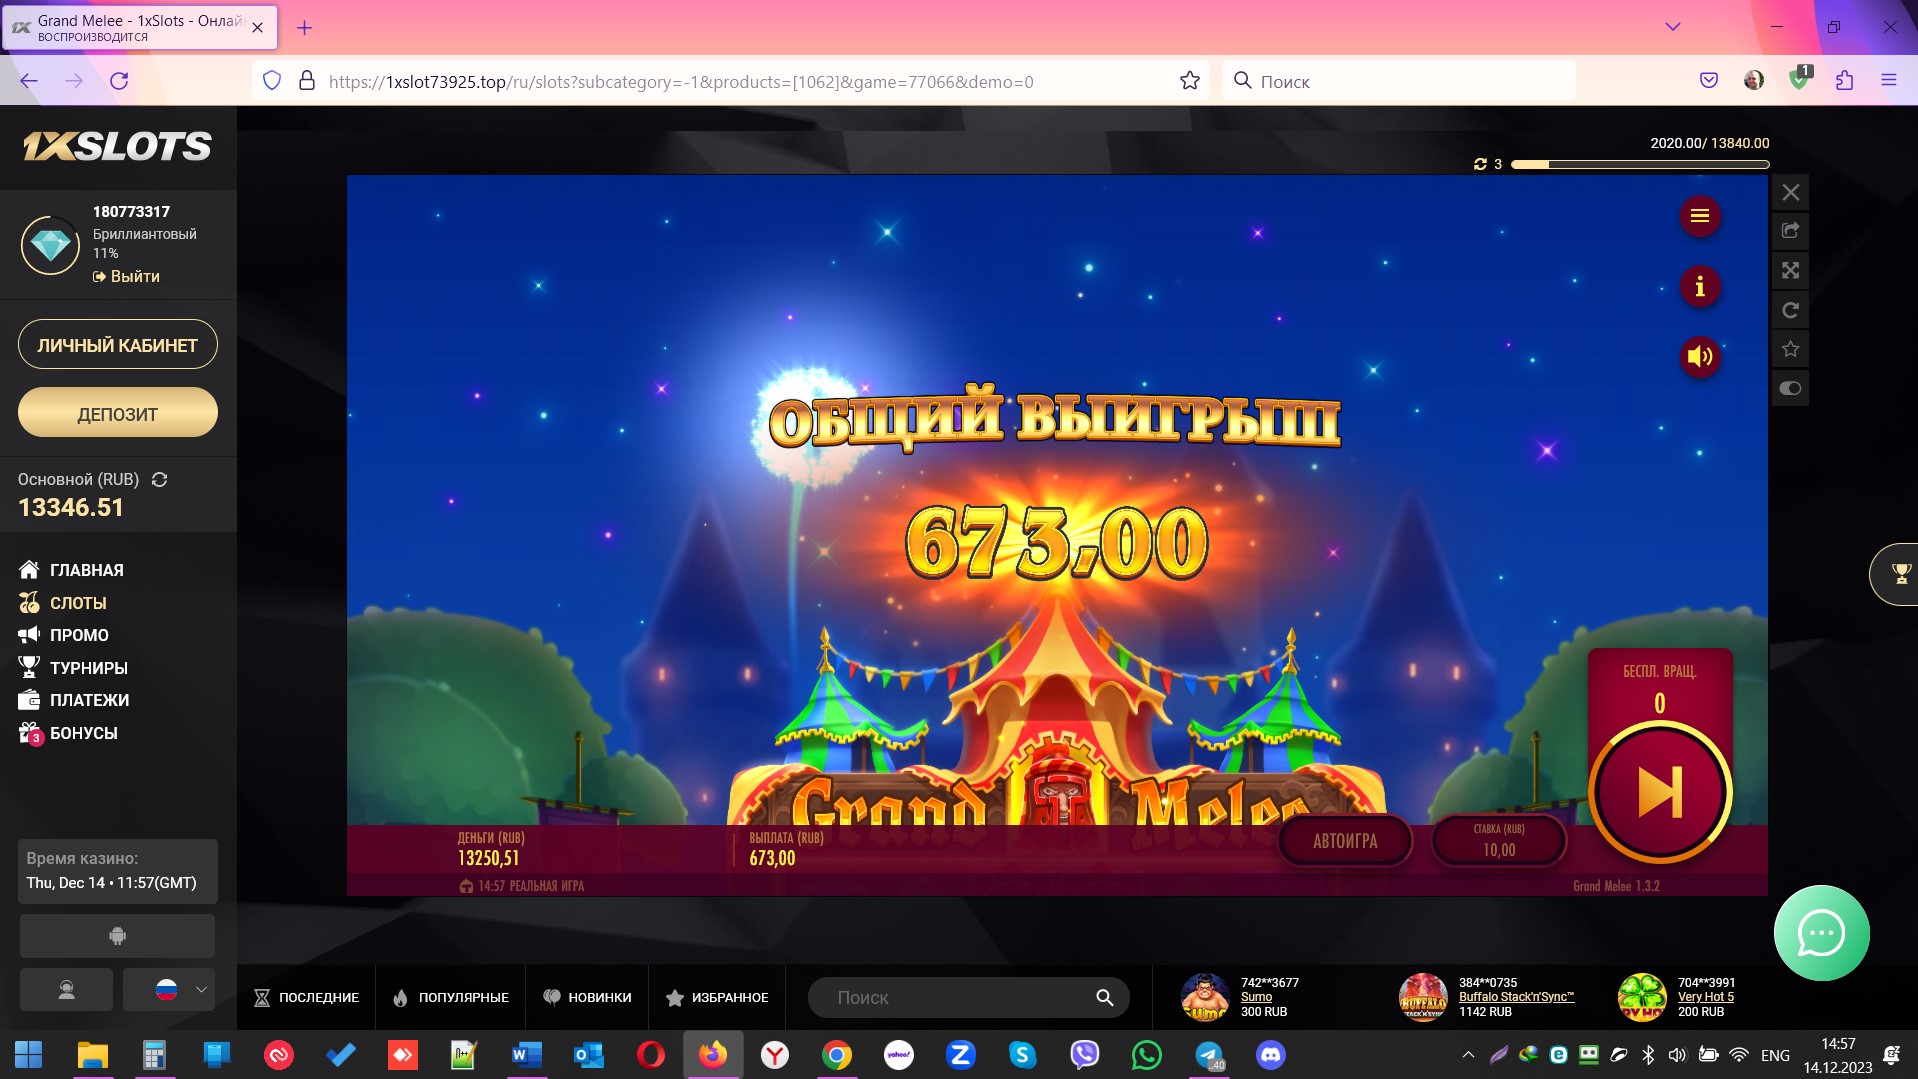Show hidden system tray icons

pos(1468,1054)
